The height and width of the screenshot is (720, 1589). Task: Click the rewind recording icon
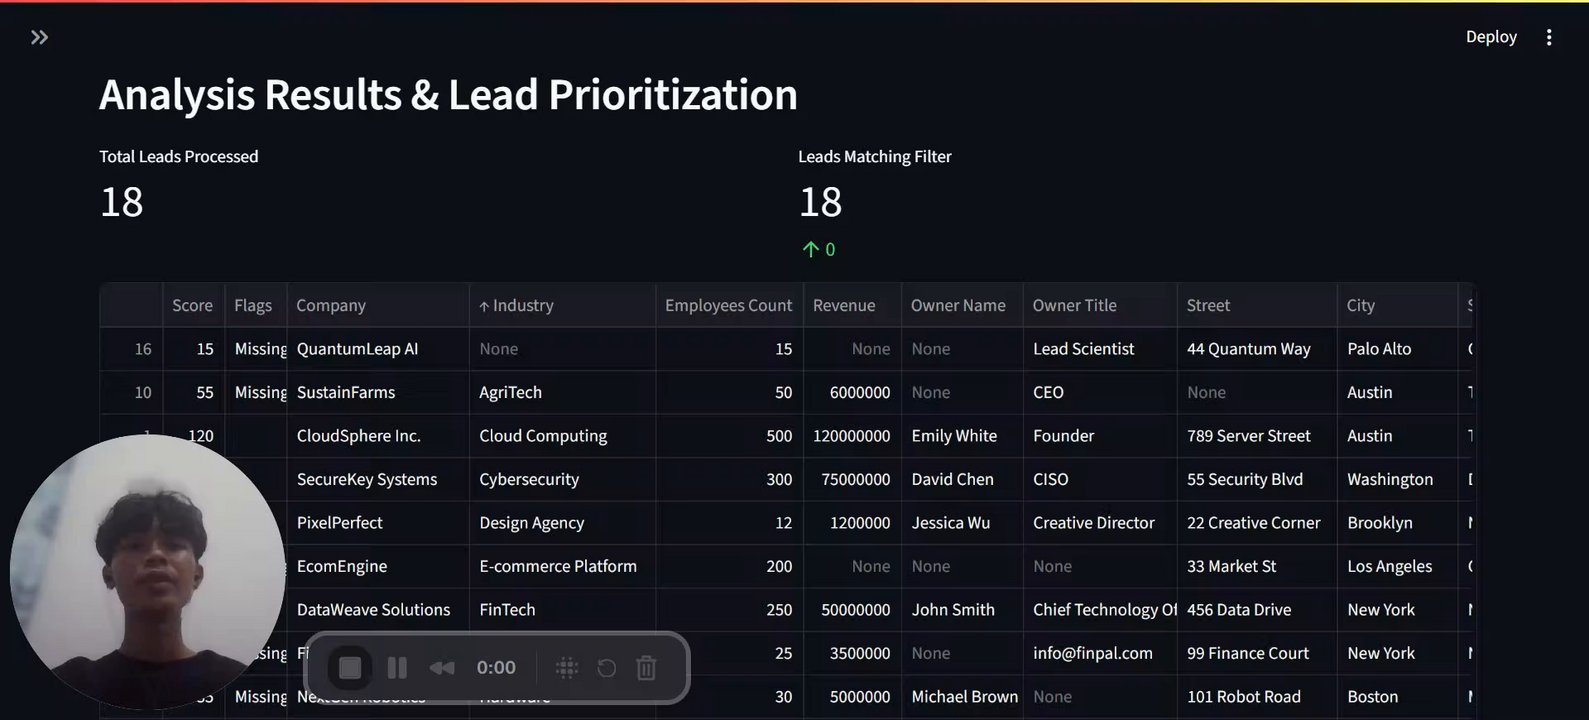pos(442,668)
